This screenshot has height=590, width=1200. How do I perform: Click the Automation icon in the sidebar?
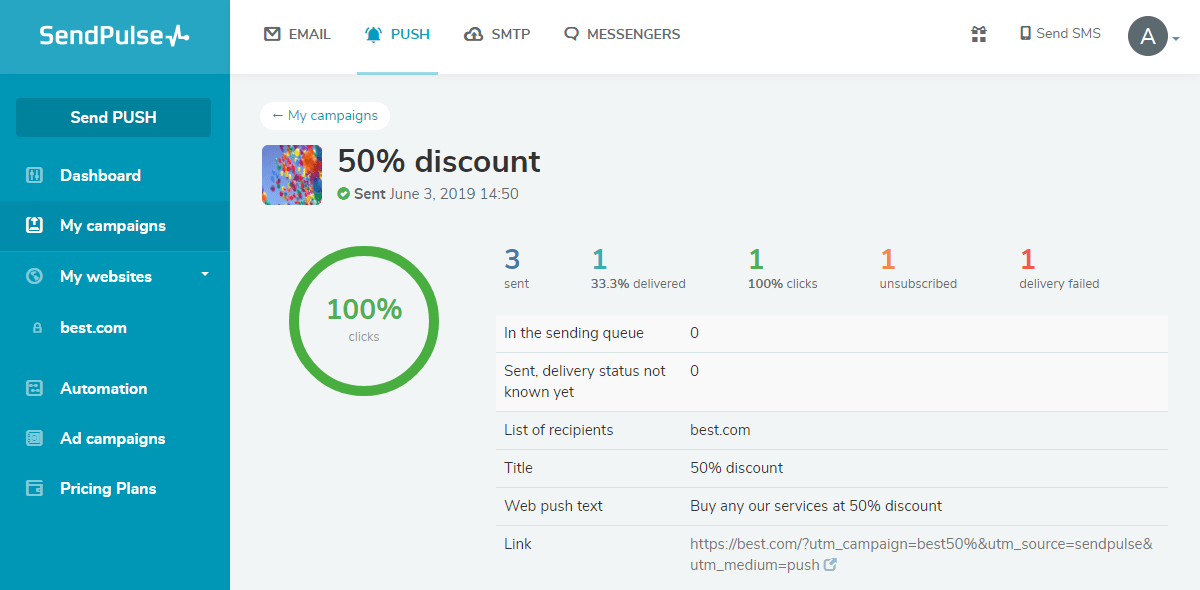point(35,389)
